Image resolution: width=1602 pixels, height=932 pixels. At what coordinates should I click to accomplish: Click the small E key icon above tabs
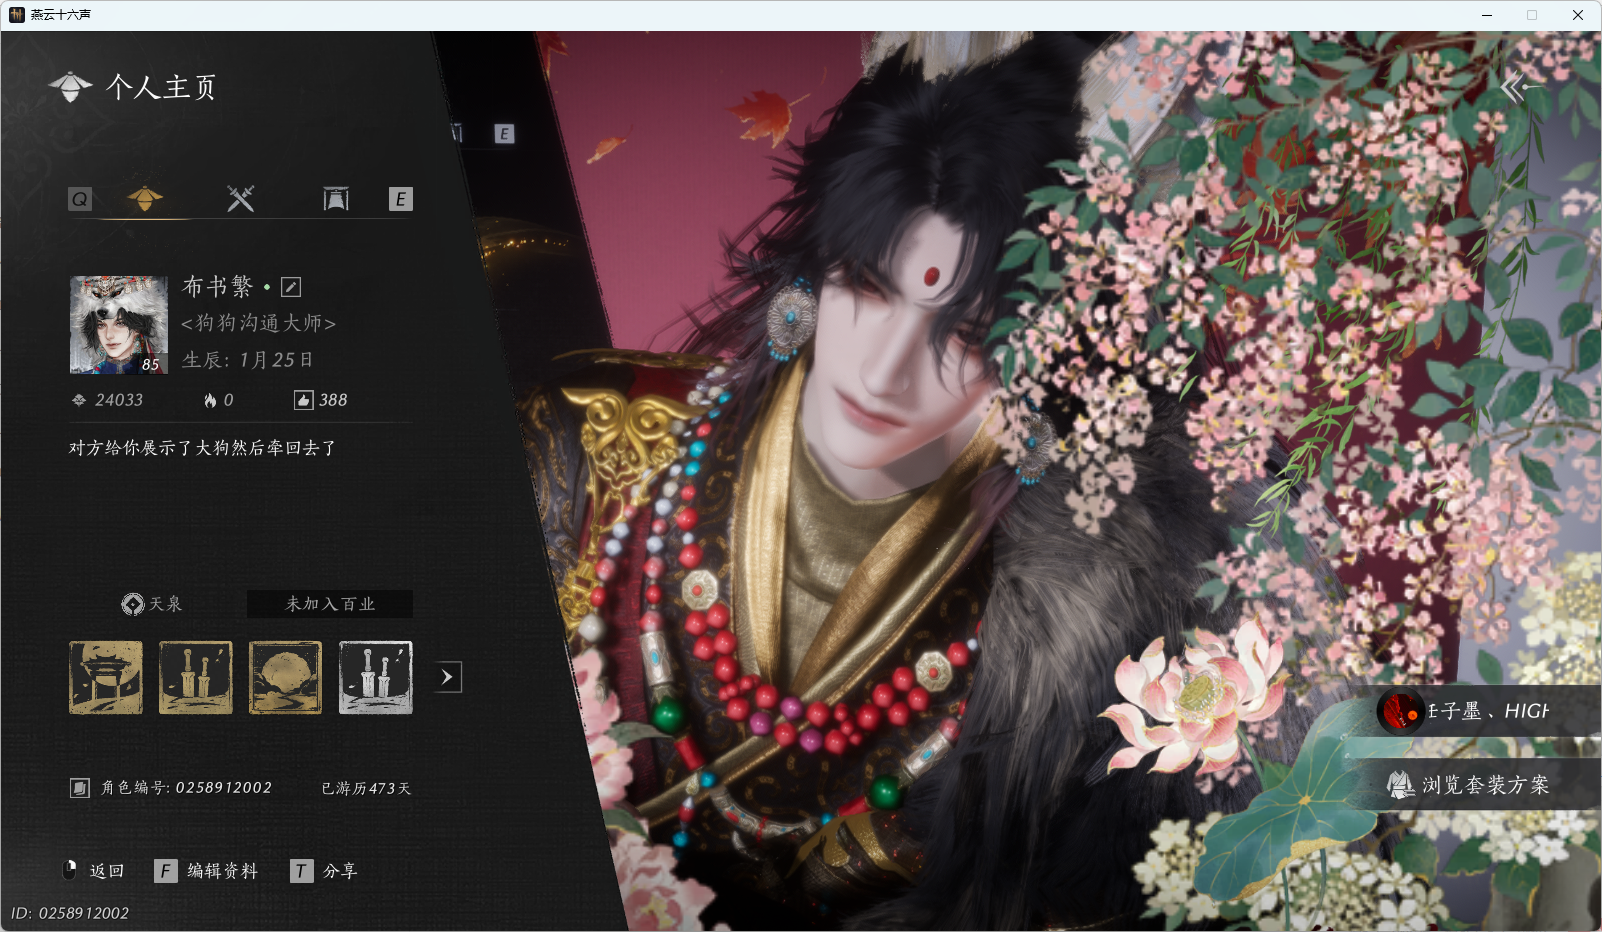[x=504, y=134]
